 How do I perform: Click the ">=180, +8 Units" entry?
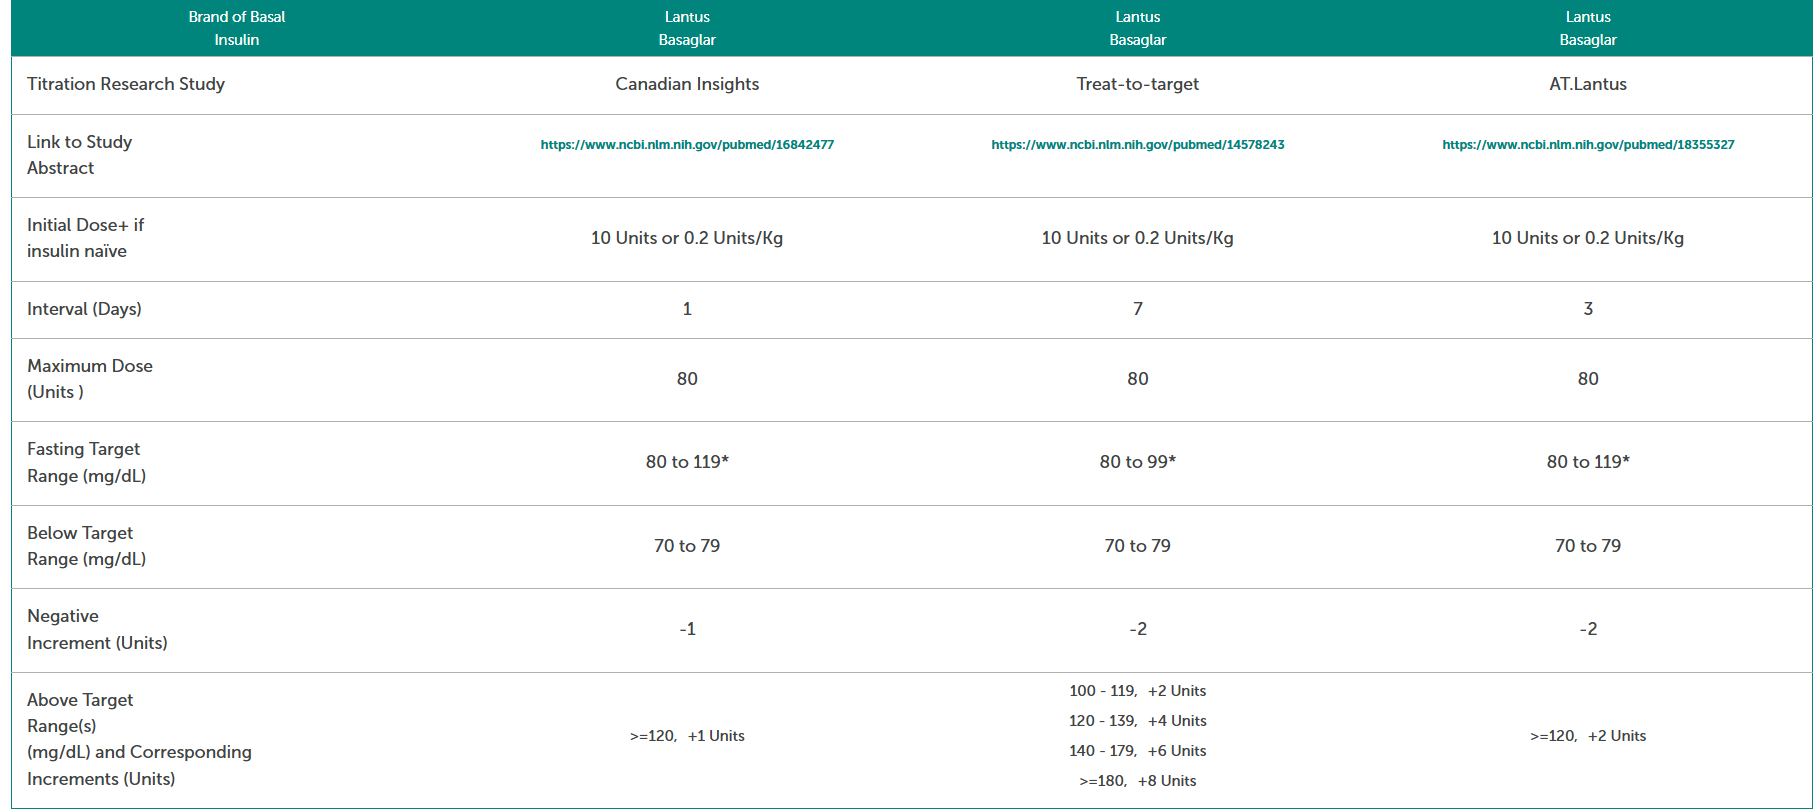(x=1137, y=781)
